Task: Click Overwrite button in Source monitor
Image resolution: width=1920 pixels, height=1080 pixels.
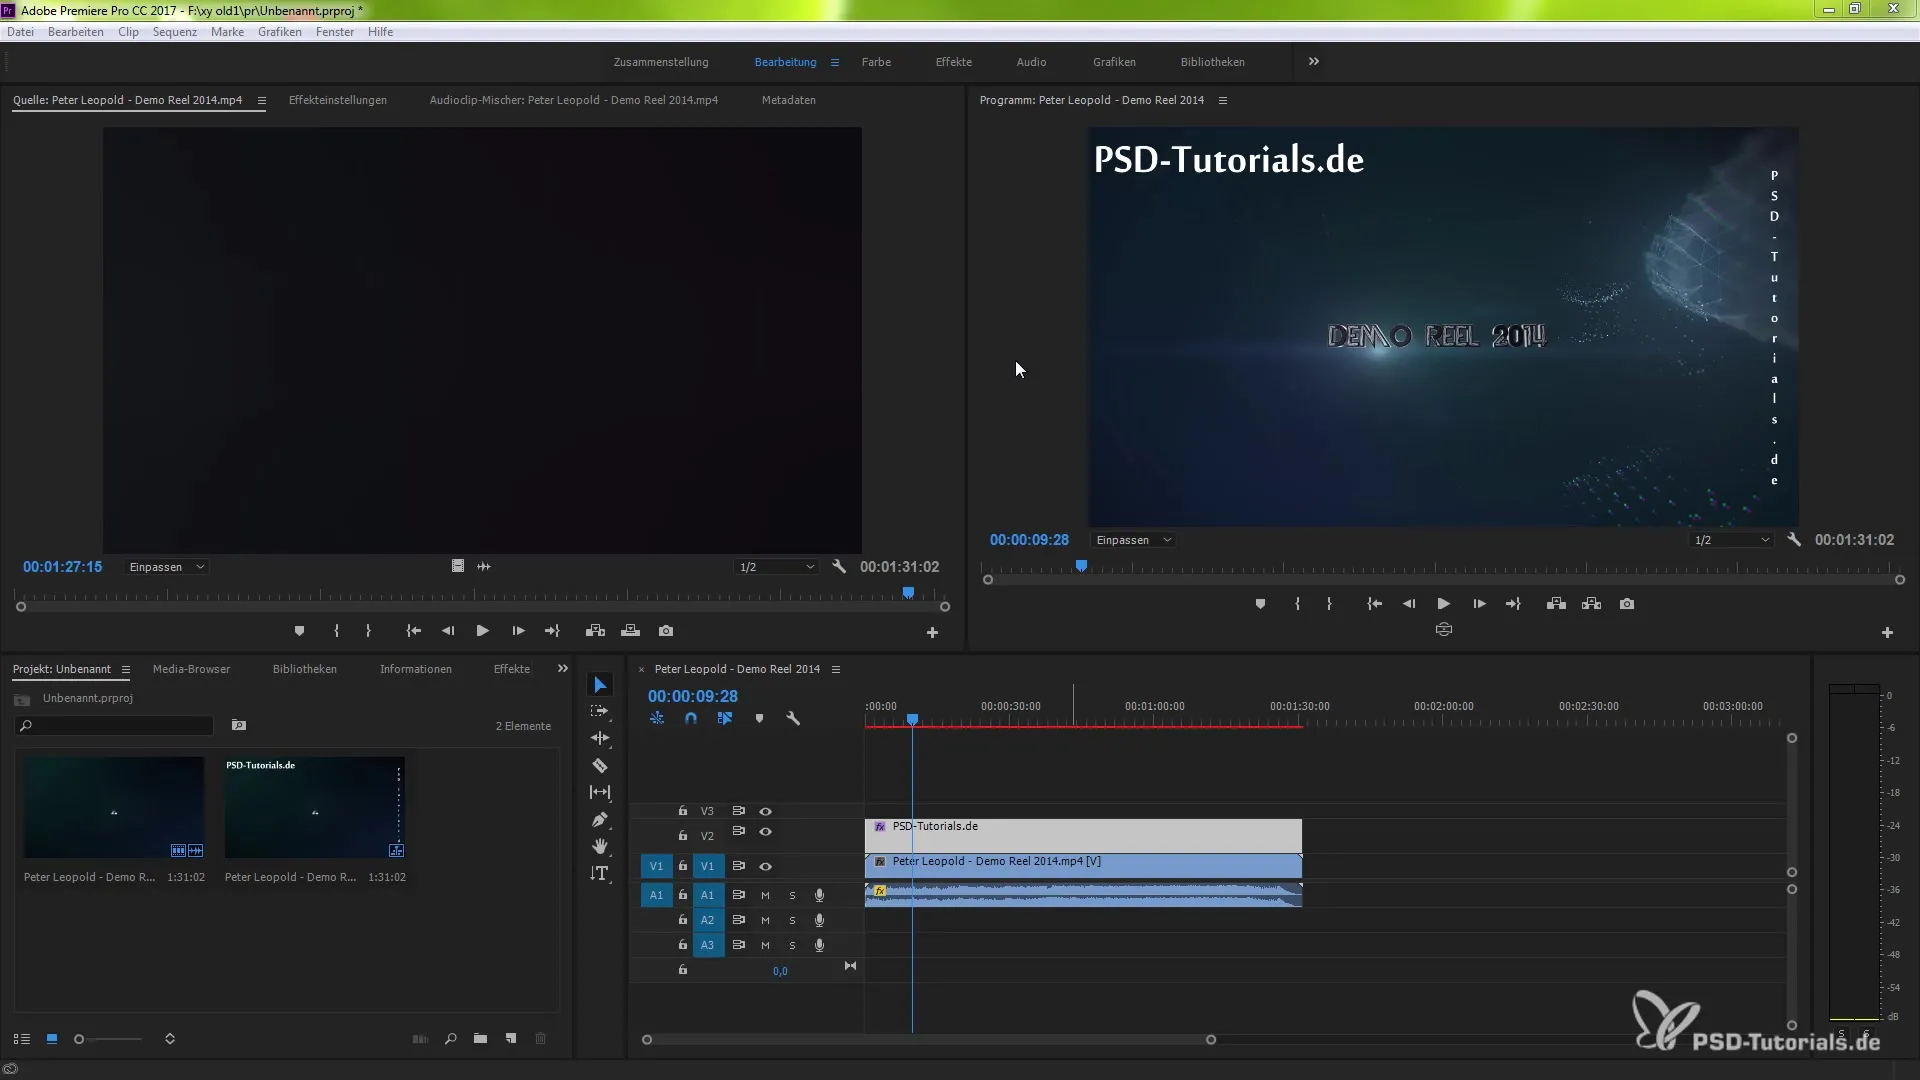Action: (630, 631)
